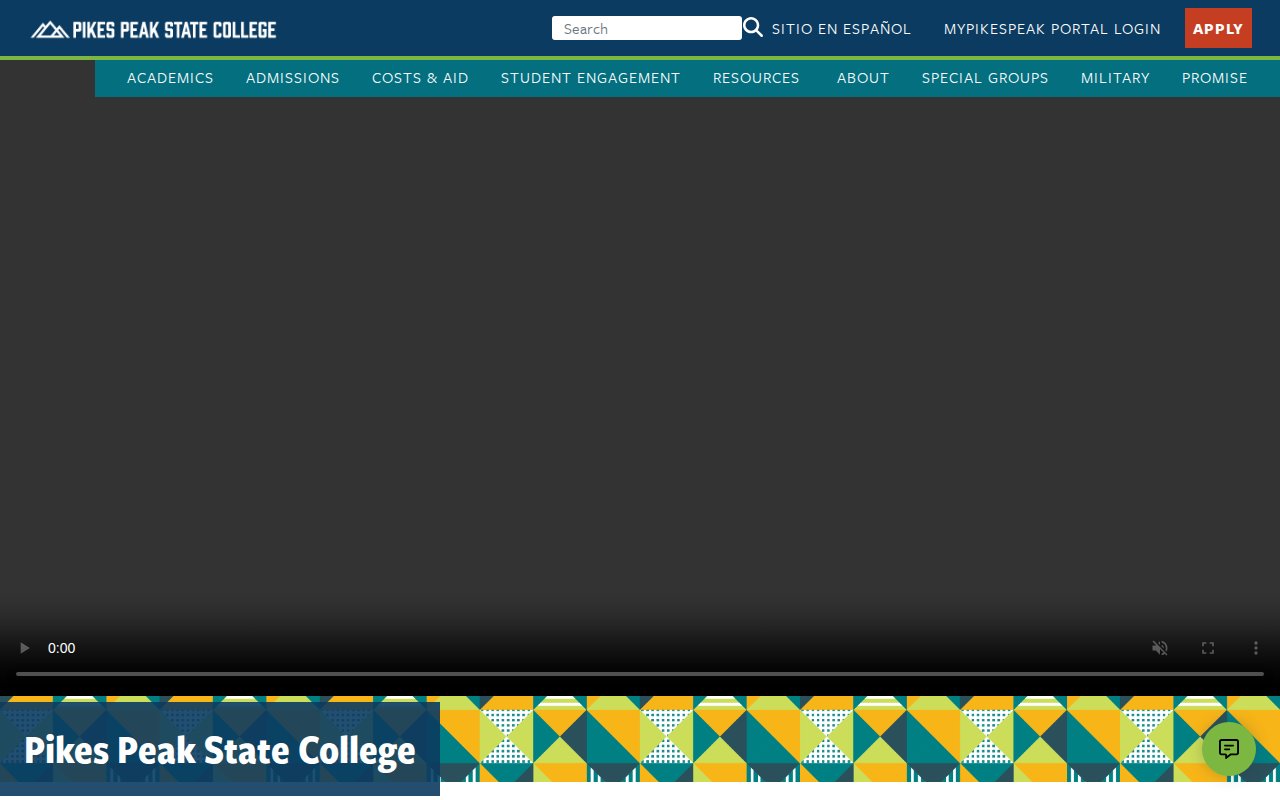1280x800 pixels.
Task: Open the Special Groups menu
Action: pyautogui.click(x=984, y=78)
